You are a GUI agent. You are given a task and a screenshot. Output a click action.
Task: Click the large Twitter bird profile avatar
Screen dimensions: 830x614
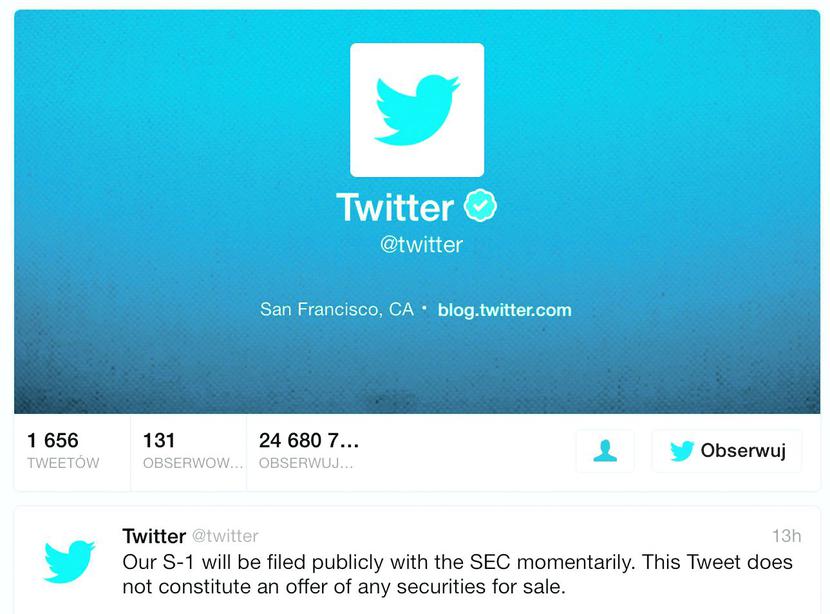pos(417,110)
